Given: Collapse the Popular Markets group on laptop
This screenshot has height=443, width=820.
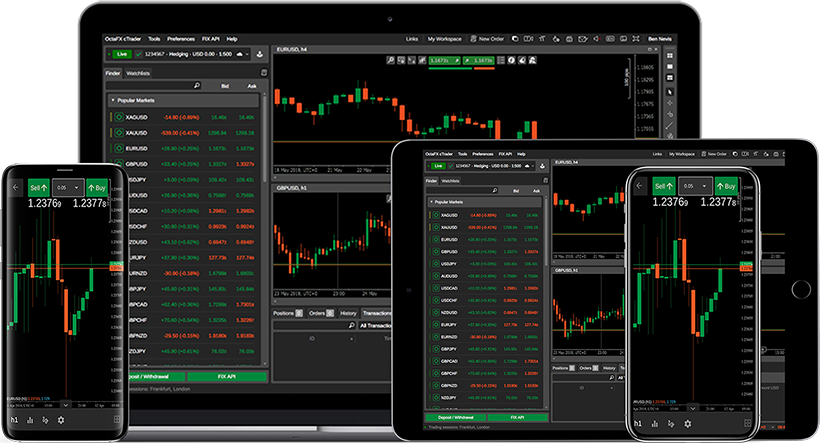Looking at the screenshot, I should click(x=112, y=101).
